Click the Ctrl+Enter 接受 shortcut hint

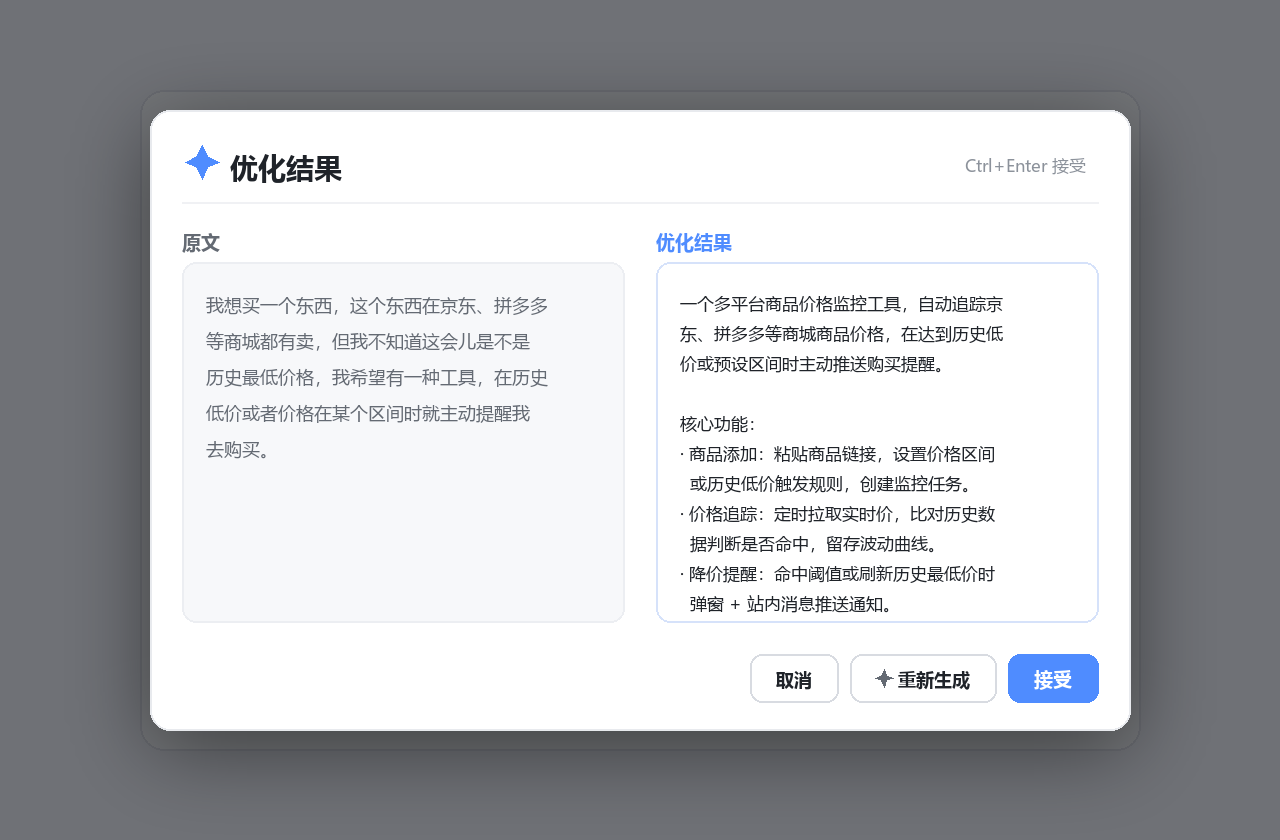point(1025,166)
